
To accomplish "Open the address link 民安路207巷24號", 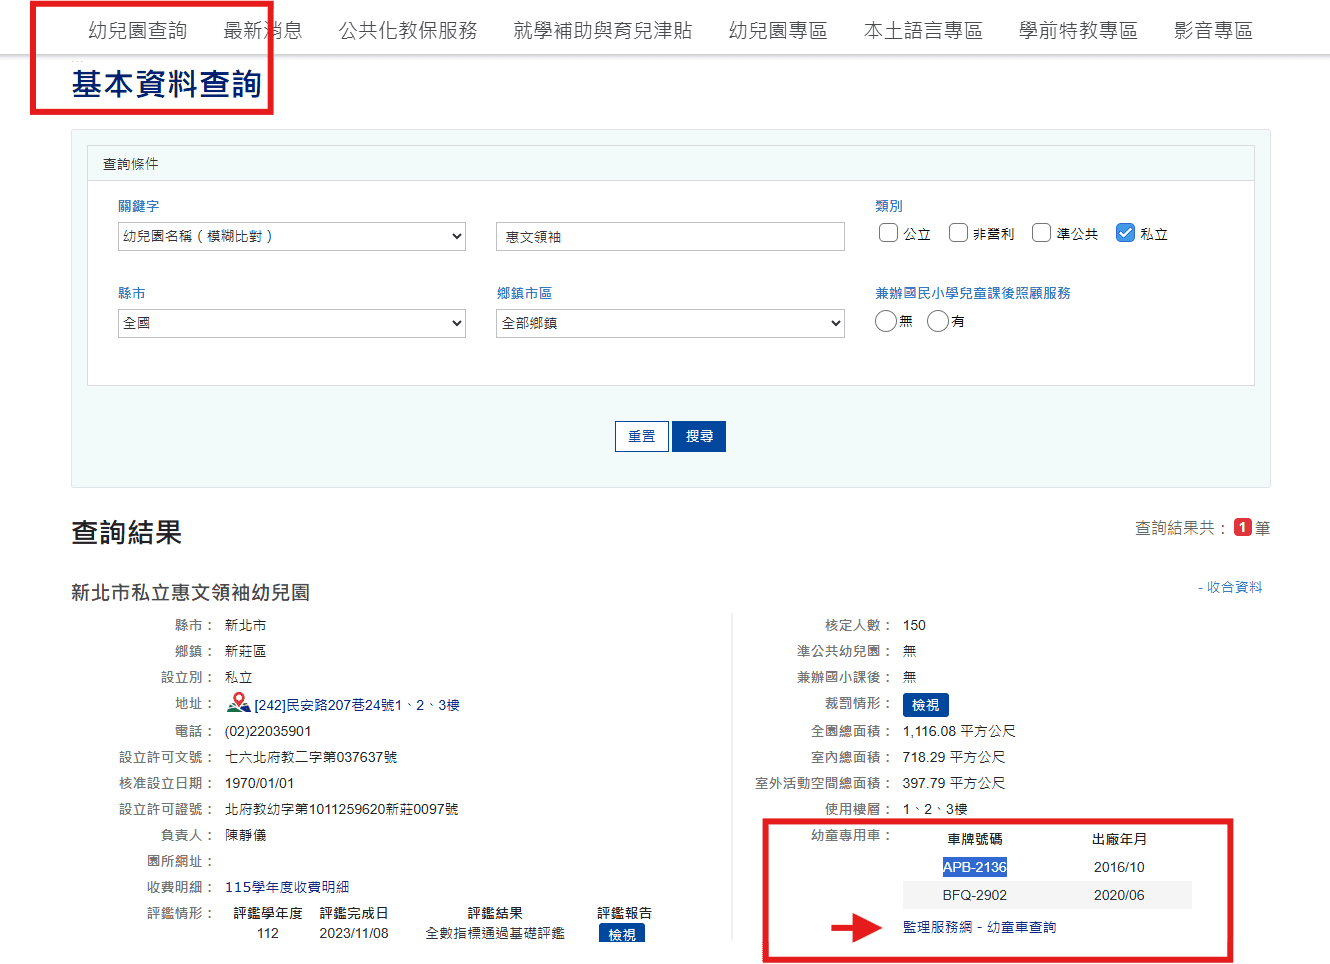I will click(357, 705).
